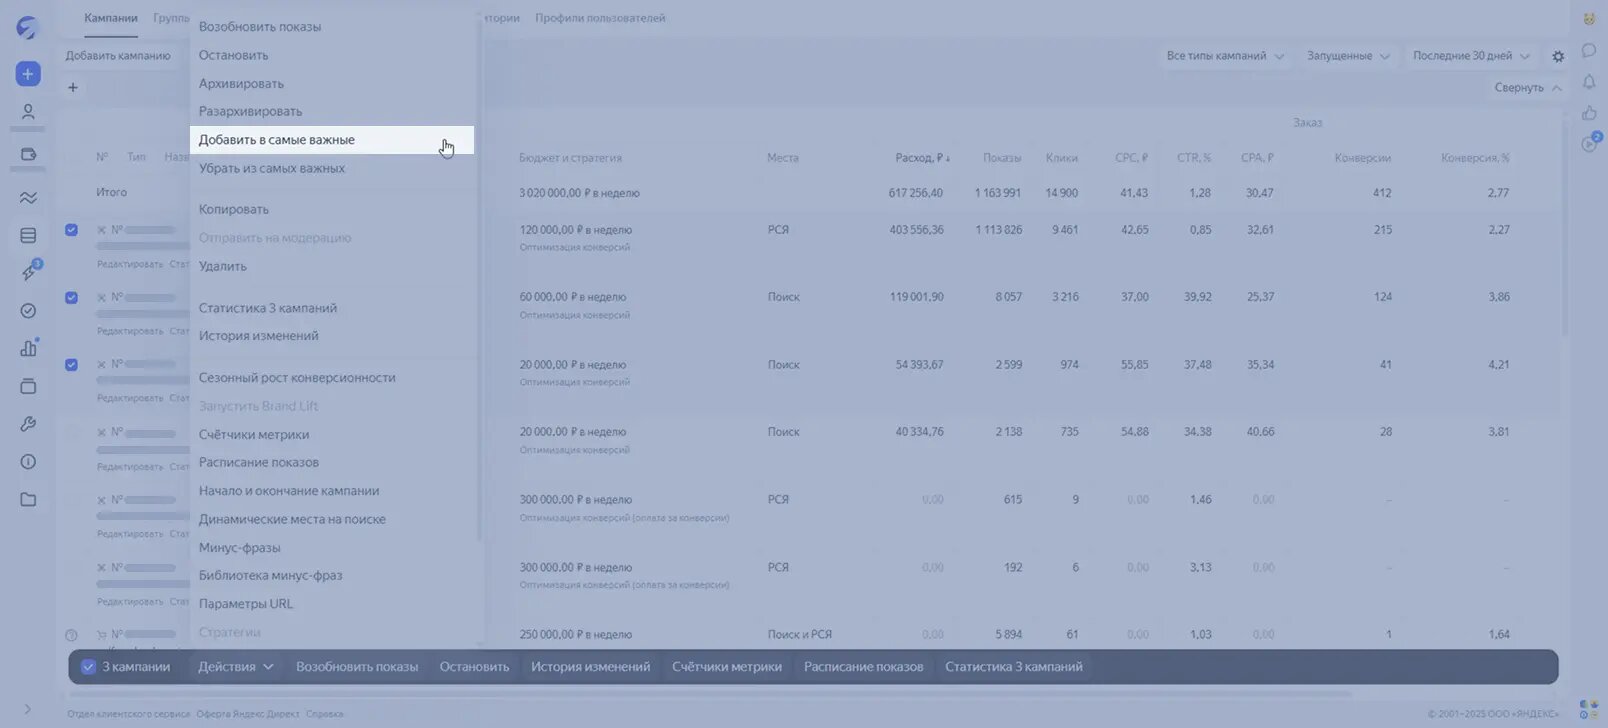Open the wavy trends icon in sidebar
The width and height of the screenshot is (1608, 728).
tap(28, 198)
